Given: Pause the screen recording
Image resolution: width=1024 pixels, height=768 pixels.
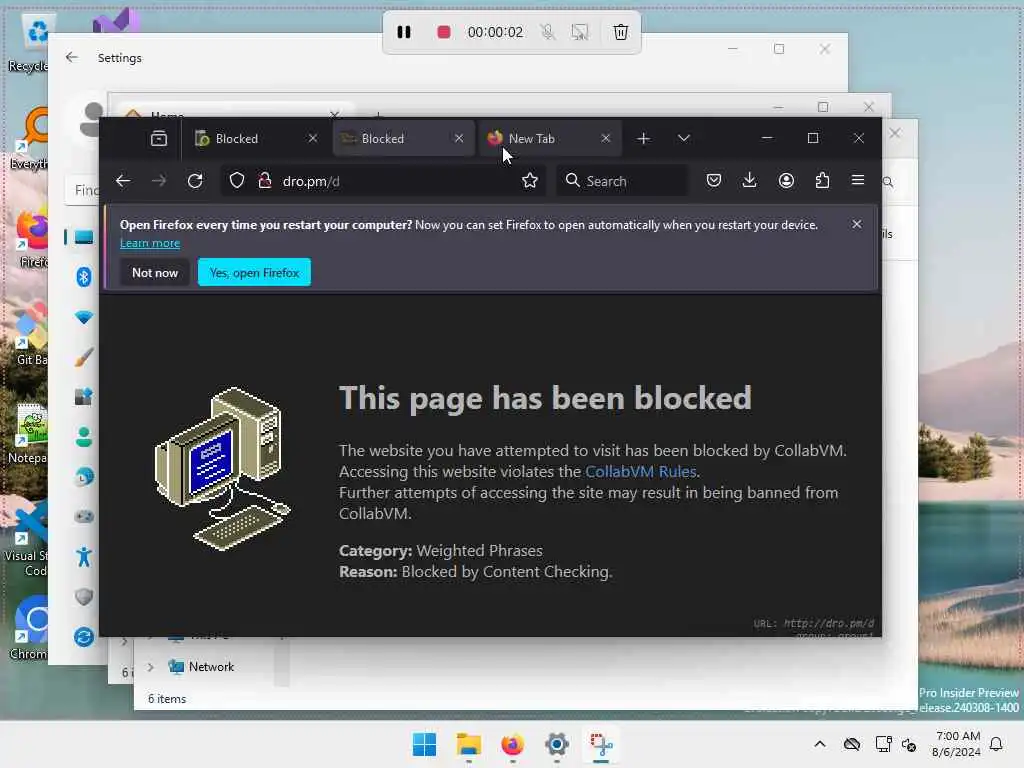Looking at the screenshot, I should pos(404,32).
